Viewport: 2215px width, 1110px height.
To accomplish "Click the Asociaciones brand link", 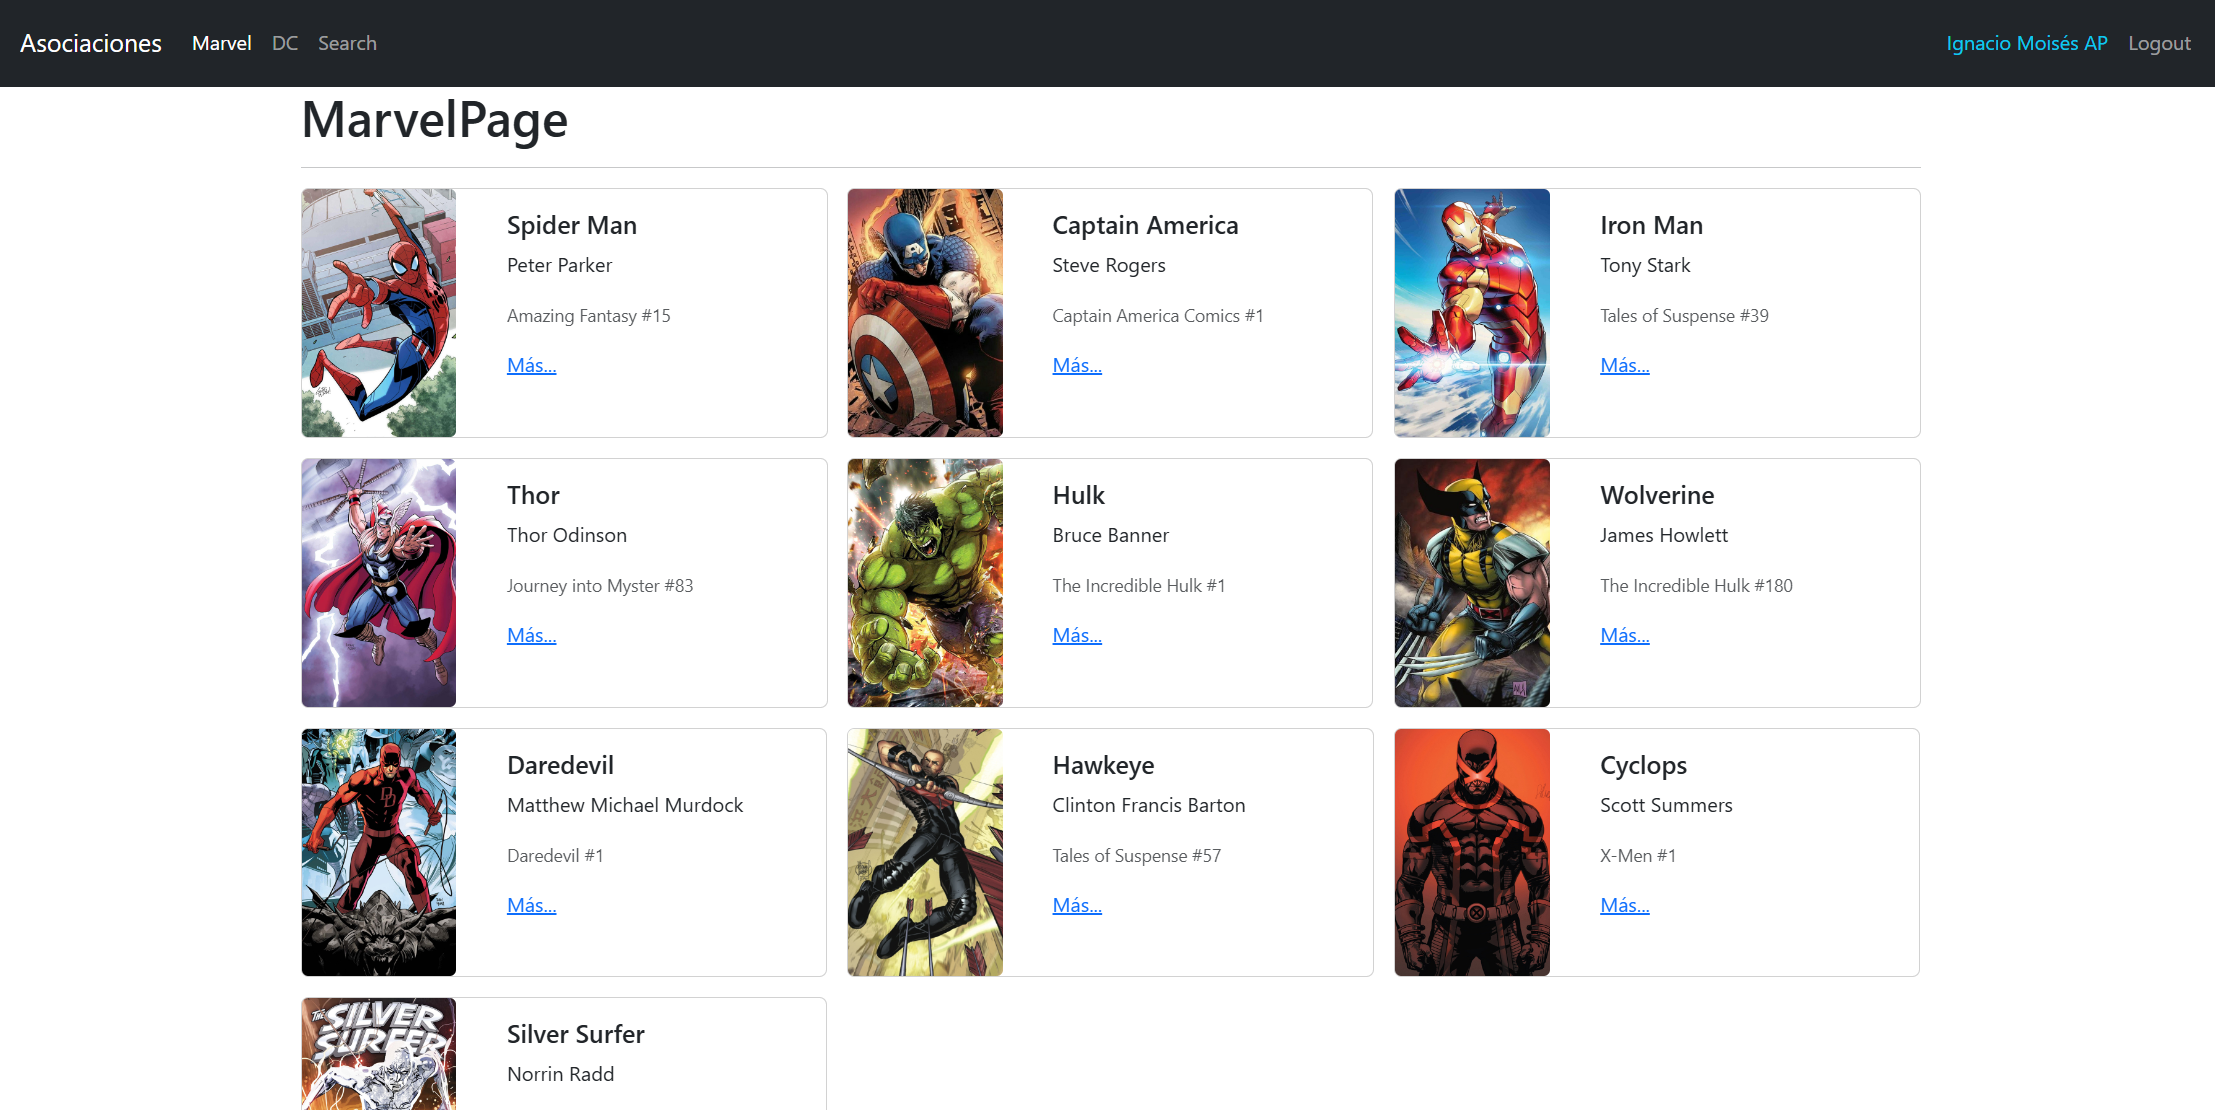I will point(91,43).
